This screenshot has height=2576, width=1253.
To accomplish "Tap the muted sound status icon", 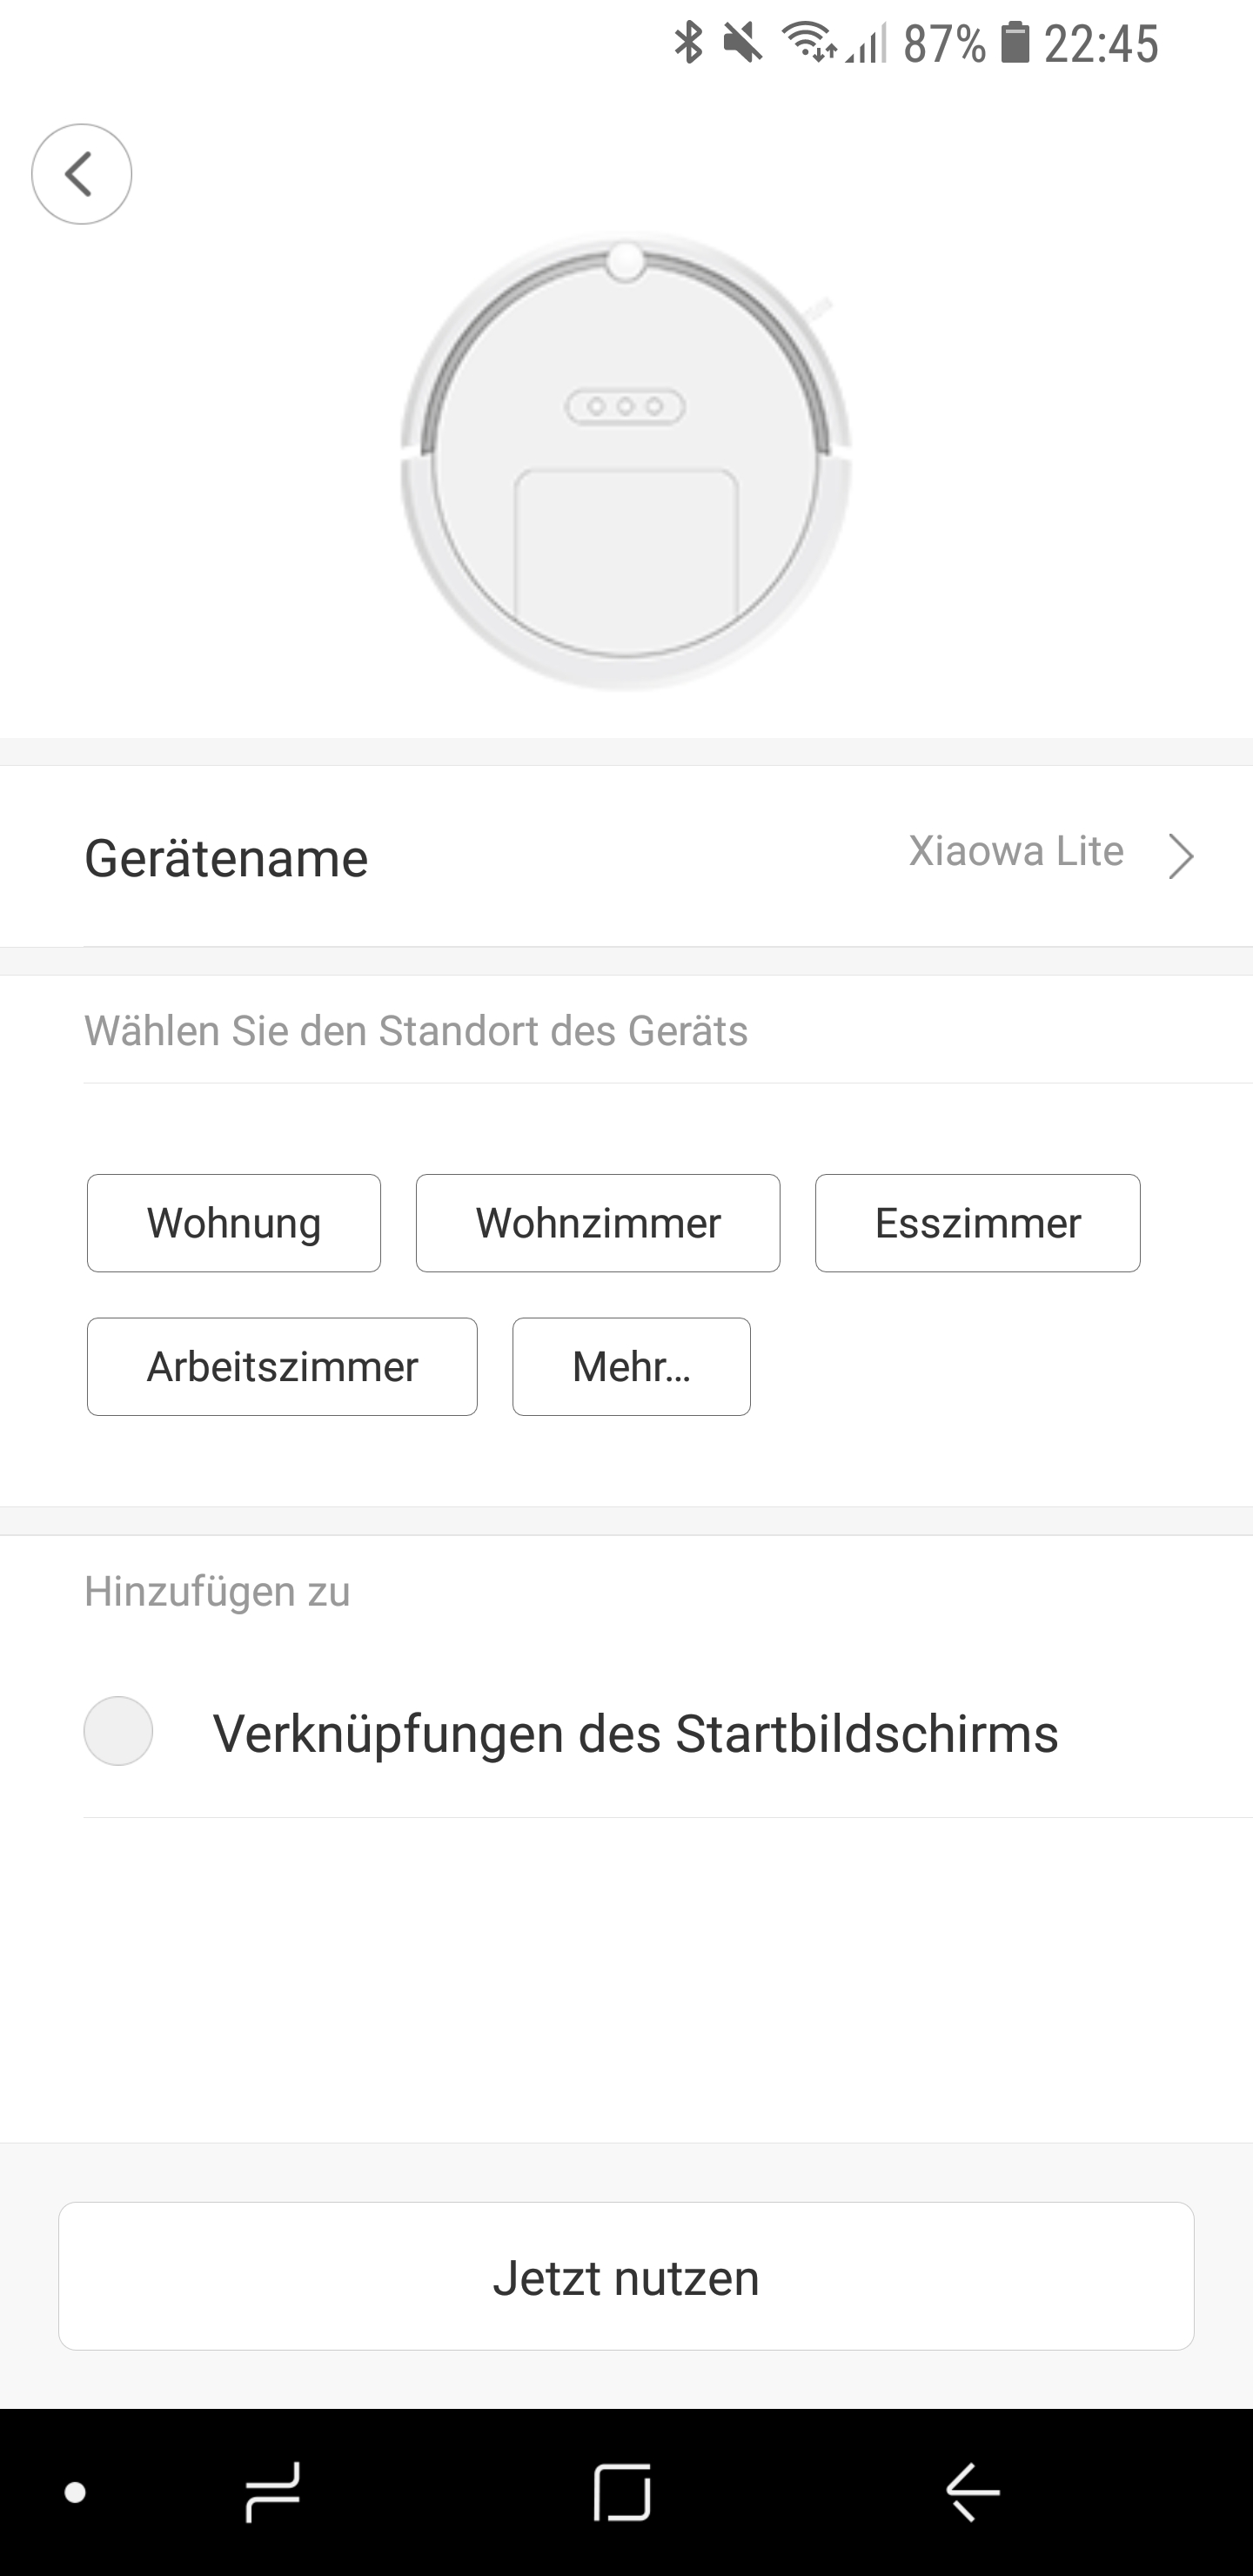I will click(742, 43).
